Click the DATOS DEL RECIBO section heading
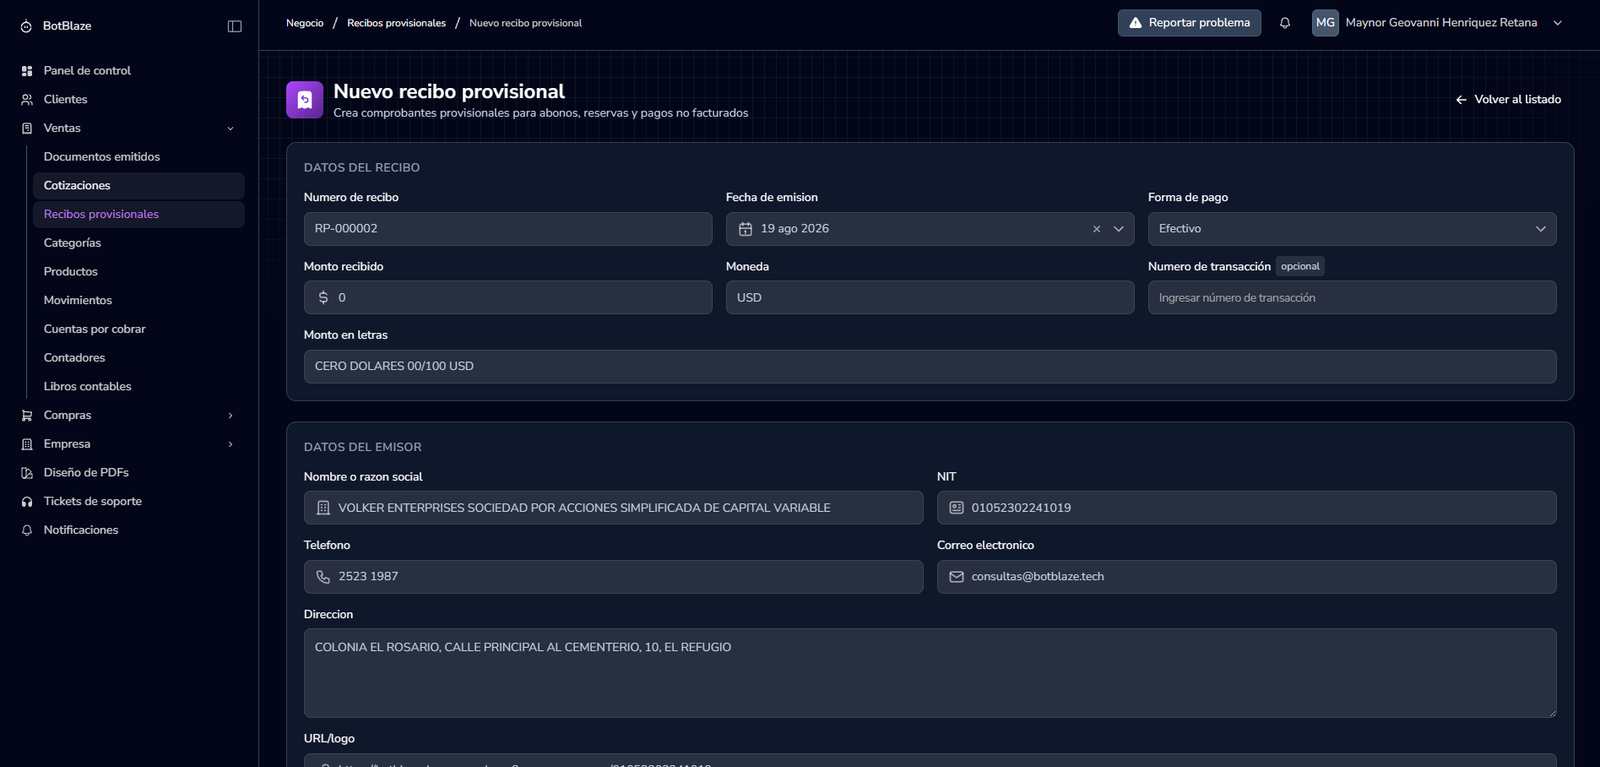This screenshot has width=1600, height=767. pos(362,168)
